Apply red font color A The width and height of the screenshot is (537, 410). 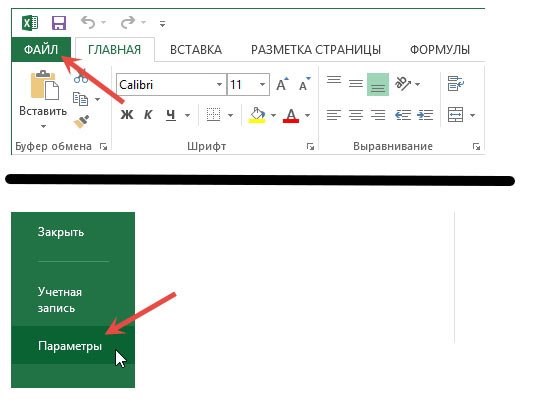(x=291, y=115)
